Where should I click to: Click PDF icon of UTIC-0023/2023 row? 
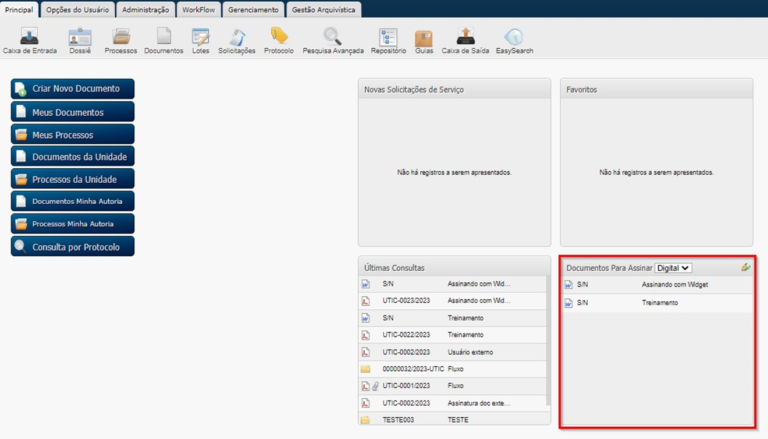[x=365, y=301]
